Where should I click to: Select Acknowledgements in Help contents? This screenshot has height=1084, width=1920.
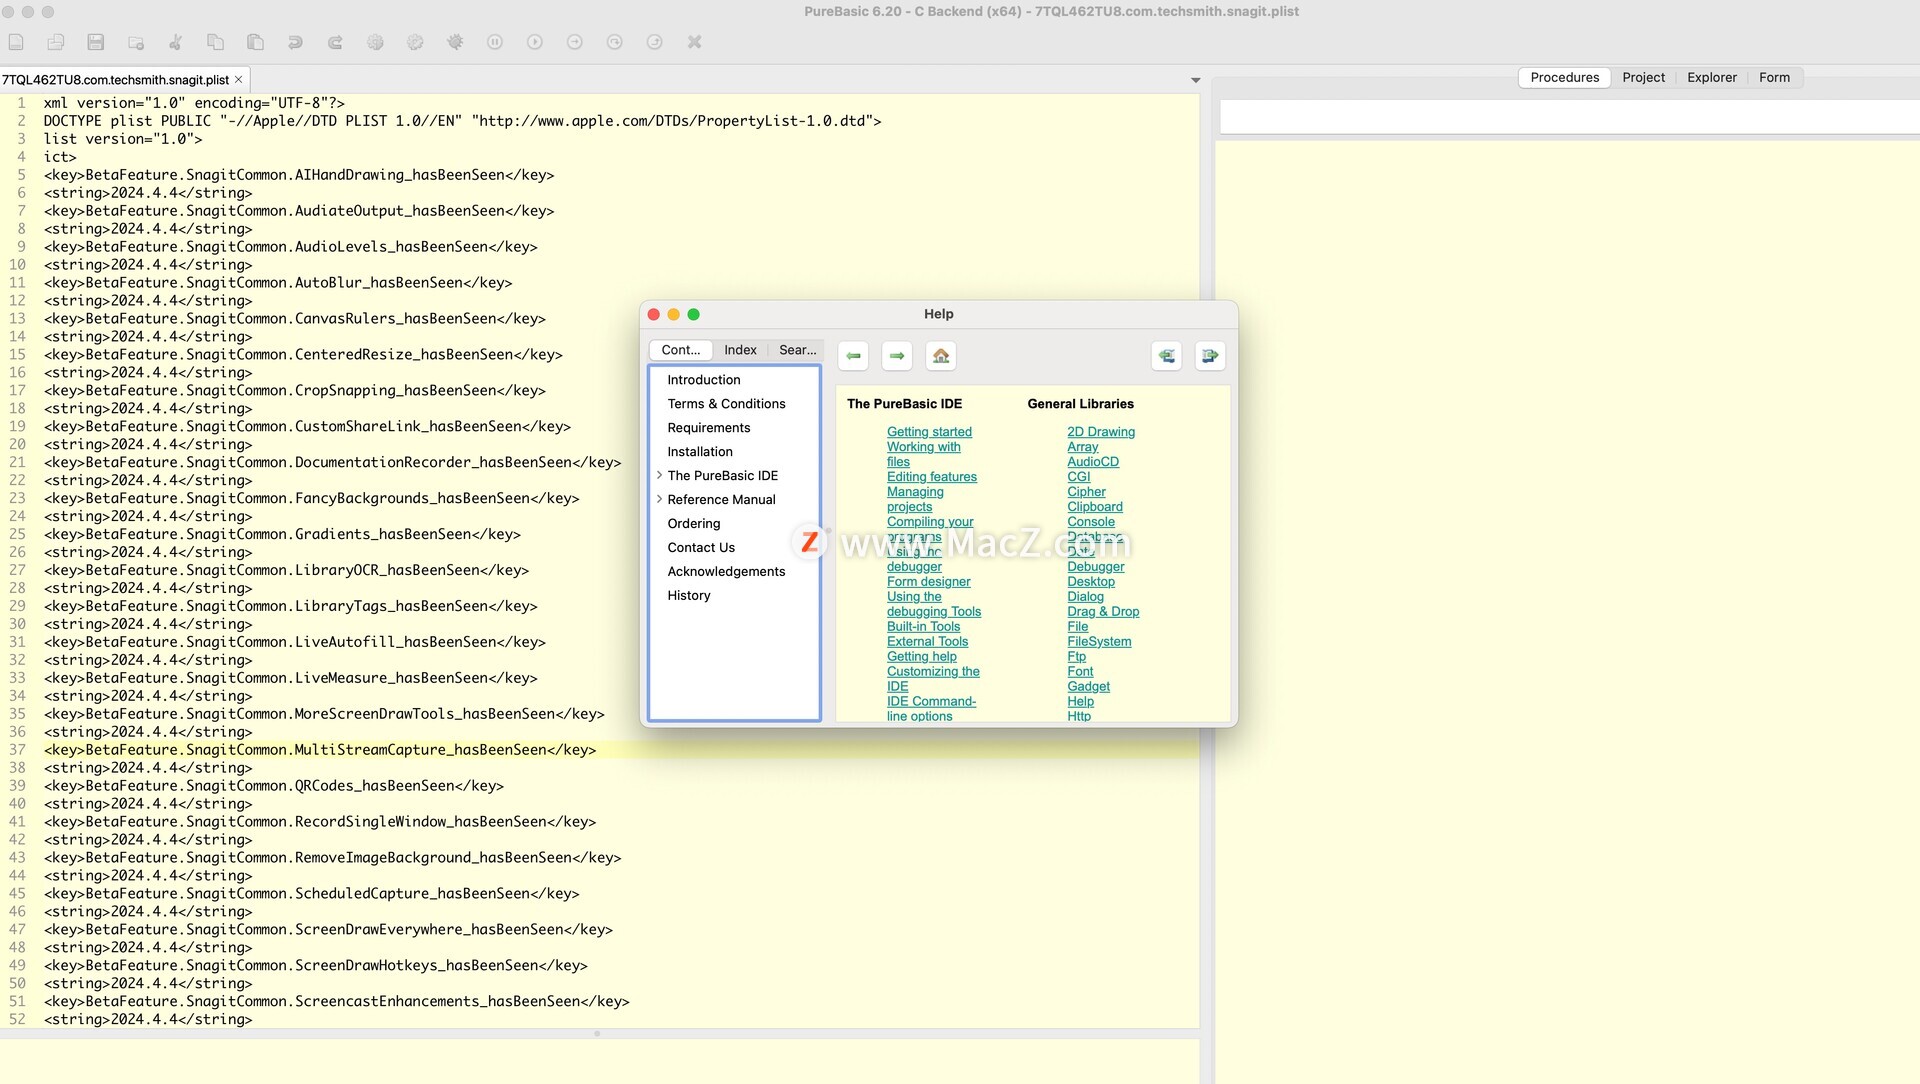click(x=726, y=572)
